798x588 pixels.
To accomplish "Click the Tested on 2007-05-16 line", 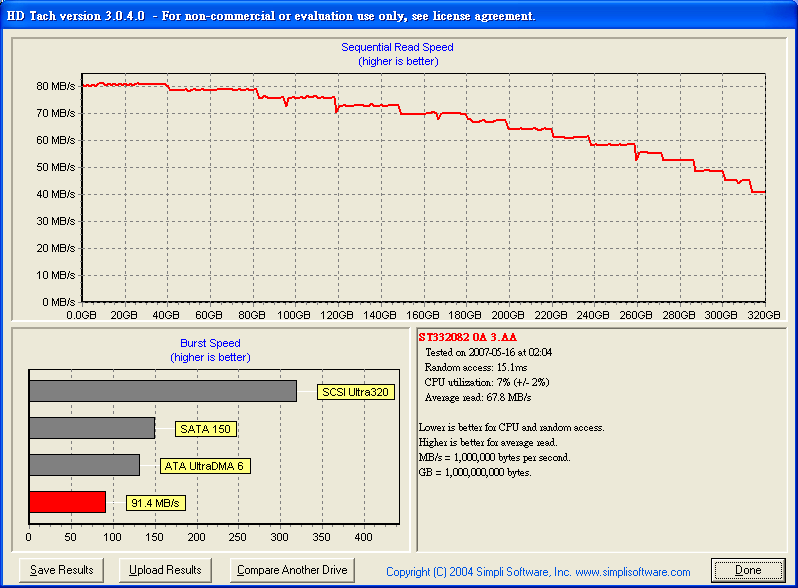I will tap(489, 352).
